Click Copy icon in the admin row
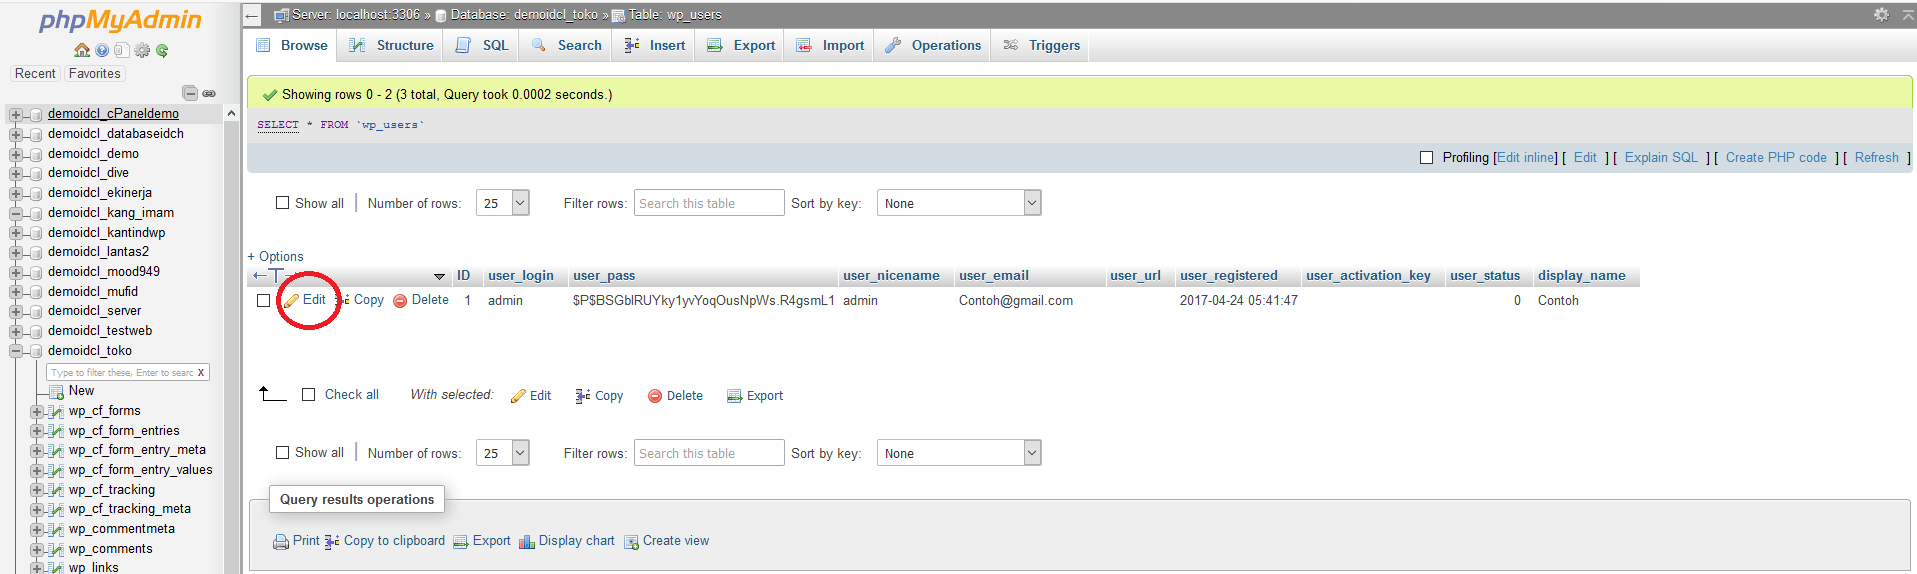1917x574 pixels. pos(342,300)
